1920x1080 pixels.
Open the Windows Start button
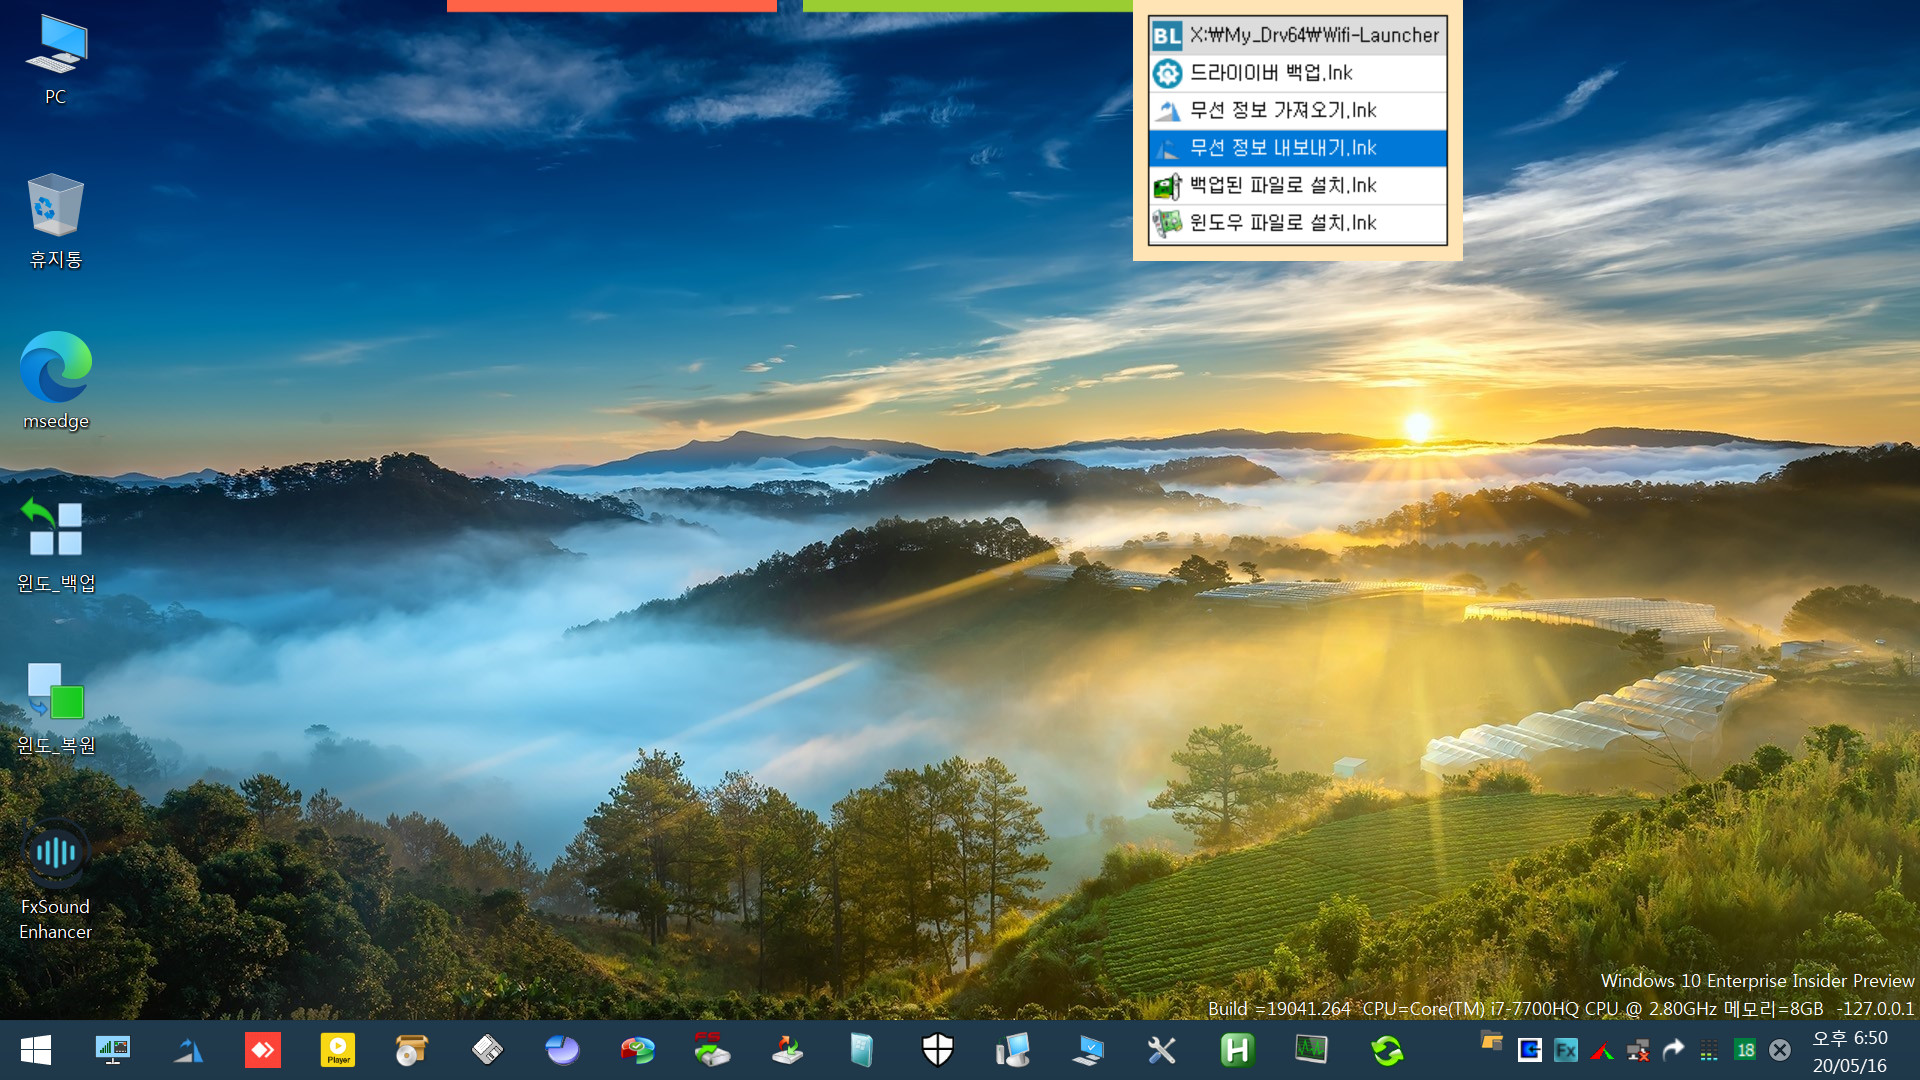pos(36,1050)
